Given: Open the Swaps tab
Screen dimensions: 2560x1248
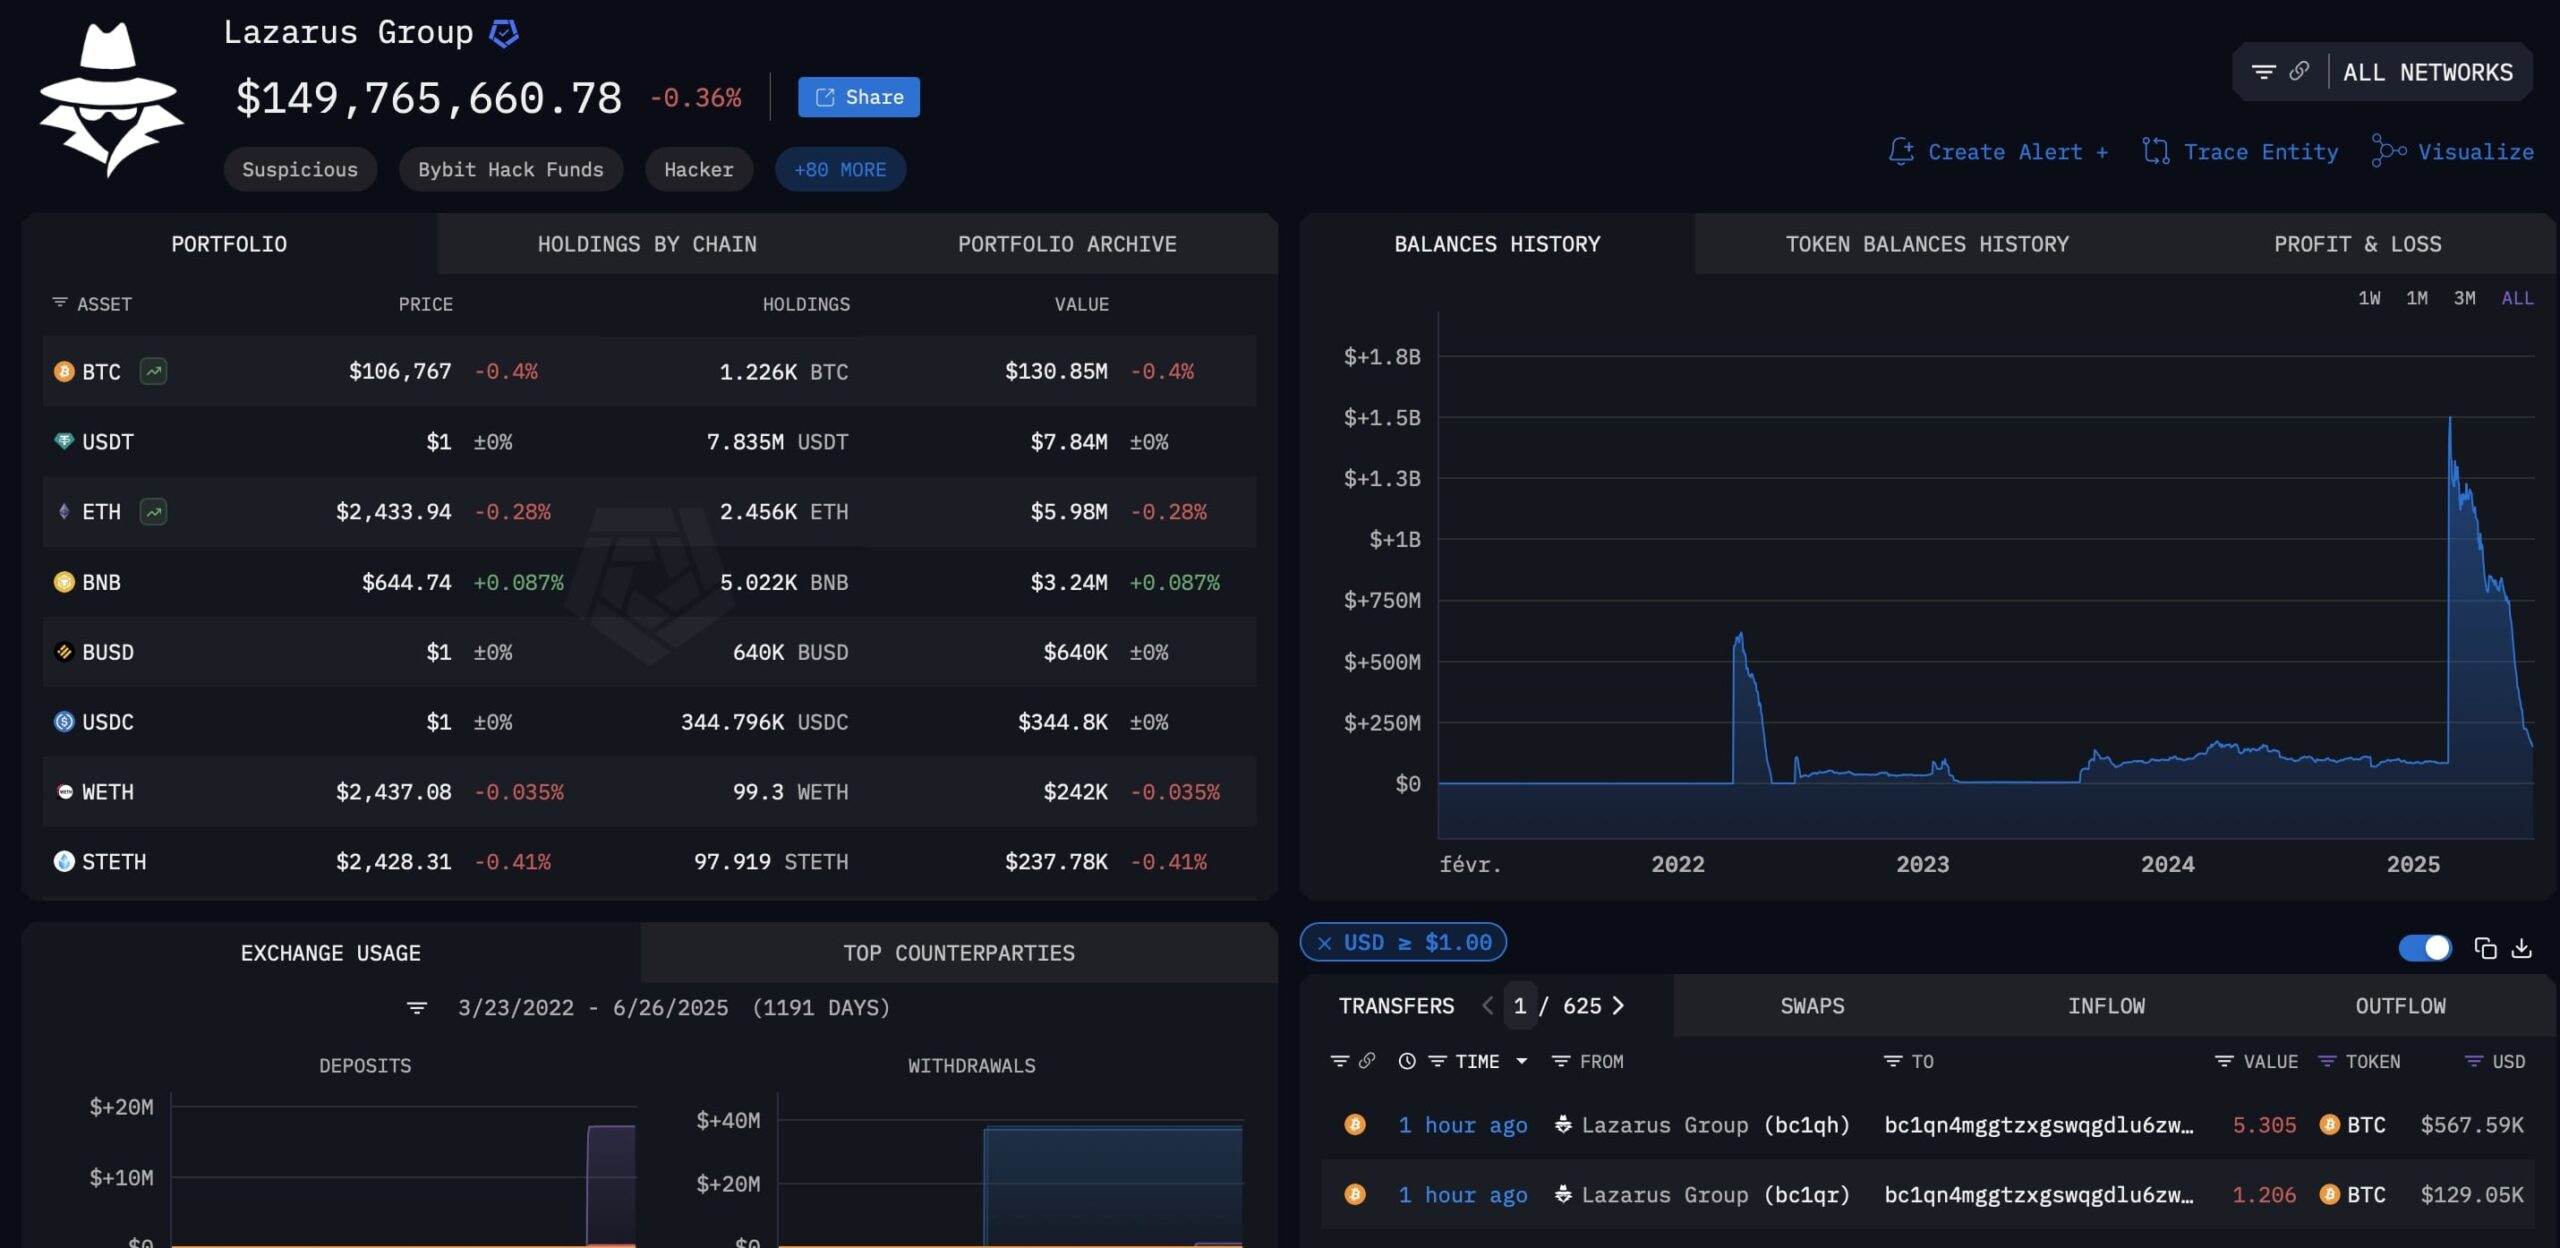Looking at the screenshot, I should [1812, 1006].
